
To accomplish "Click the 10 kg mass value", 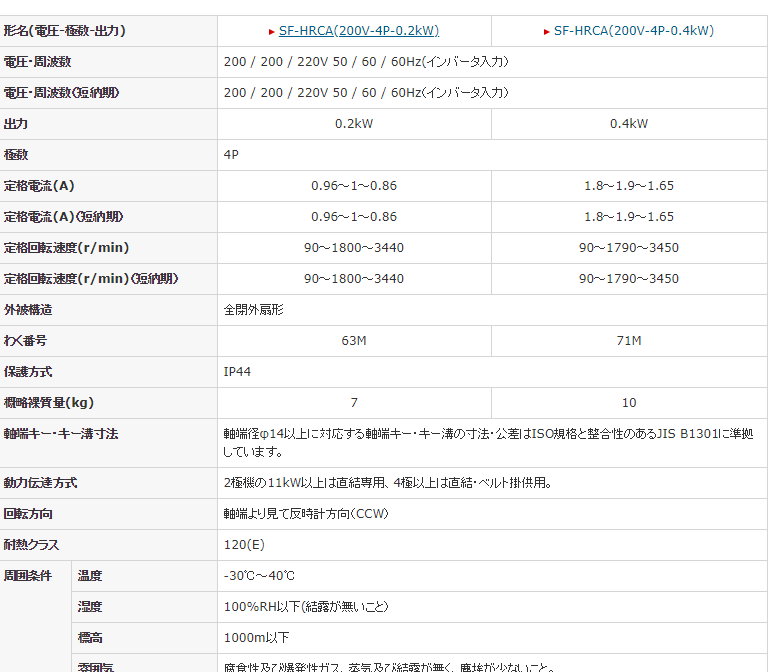I will (x=629, y=403).
